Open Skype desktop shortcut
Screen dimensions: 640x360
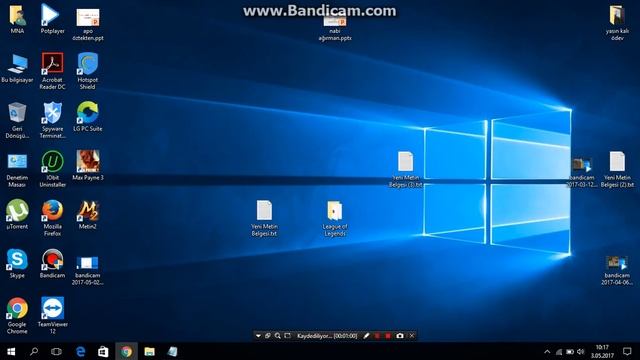point(17,263)
